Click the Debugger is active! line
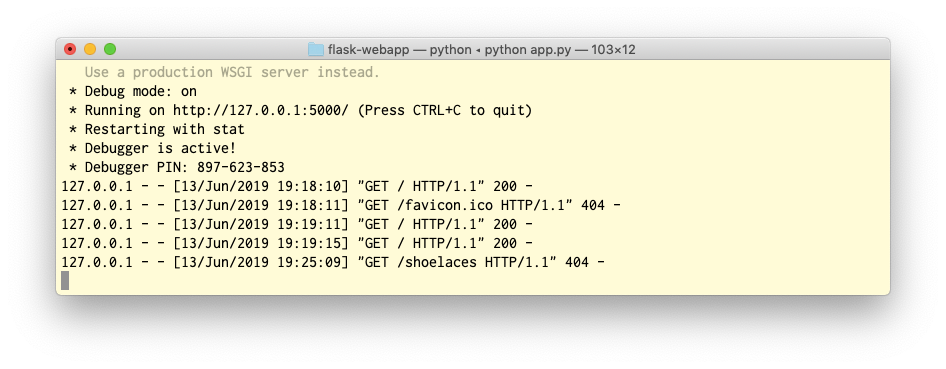Image resolution: width=946 pixels, height=369 pixels. (153, 148)
